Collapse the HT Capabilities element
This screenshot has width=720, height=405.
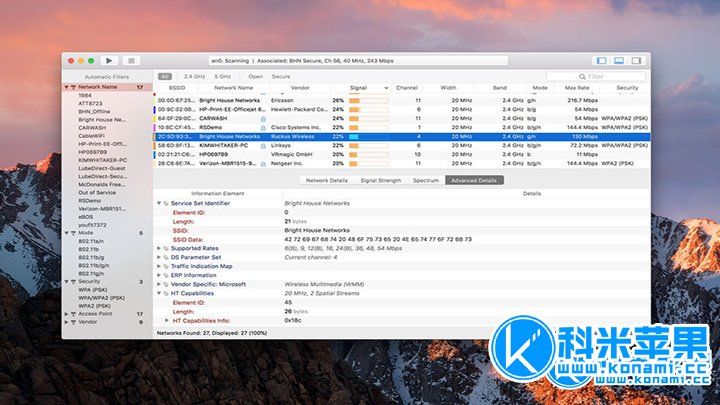159,293
